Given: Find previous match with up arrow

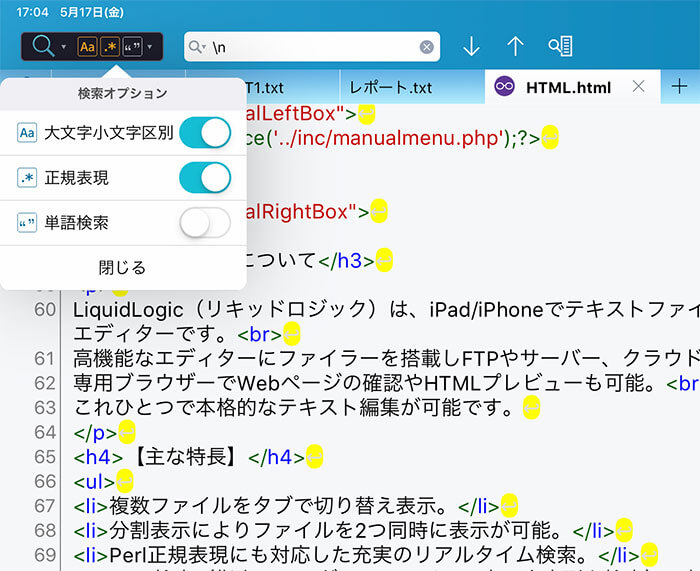Looking at the screenshot, I should 515,46.
